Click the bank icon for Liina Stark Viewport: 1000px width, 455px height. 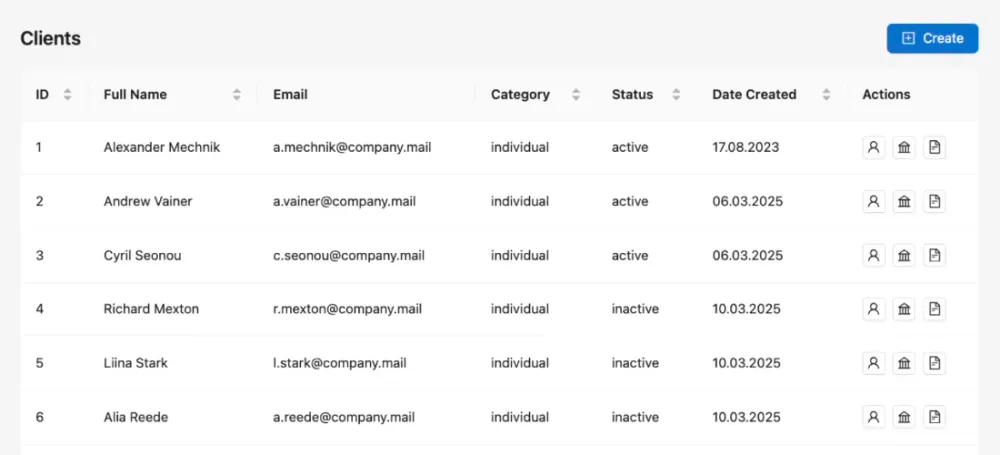(904, 363)
